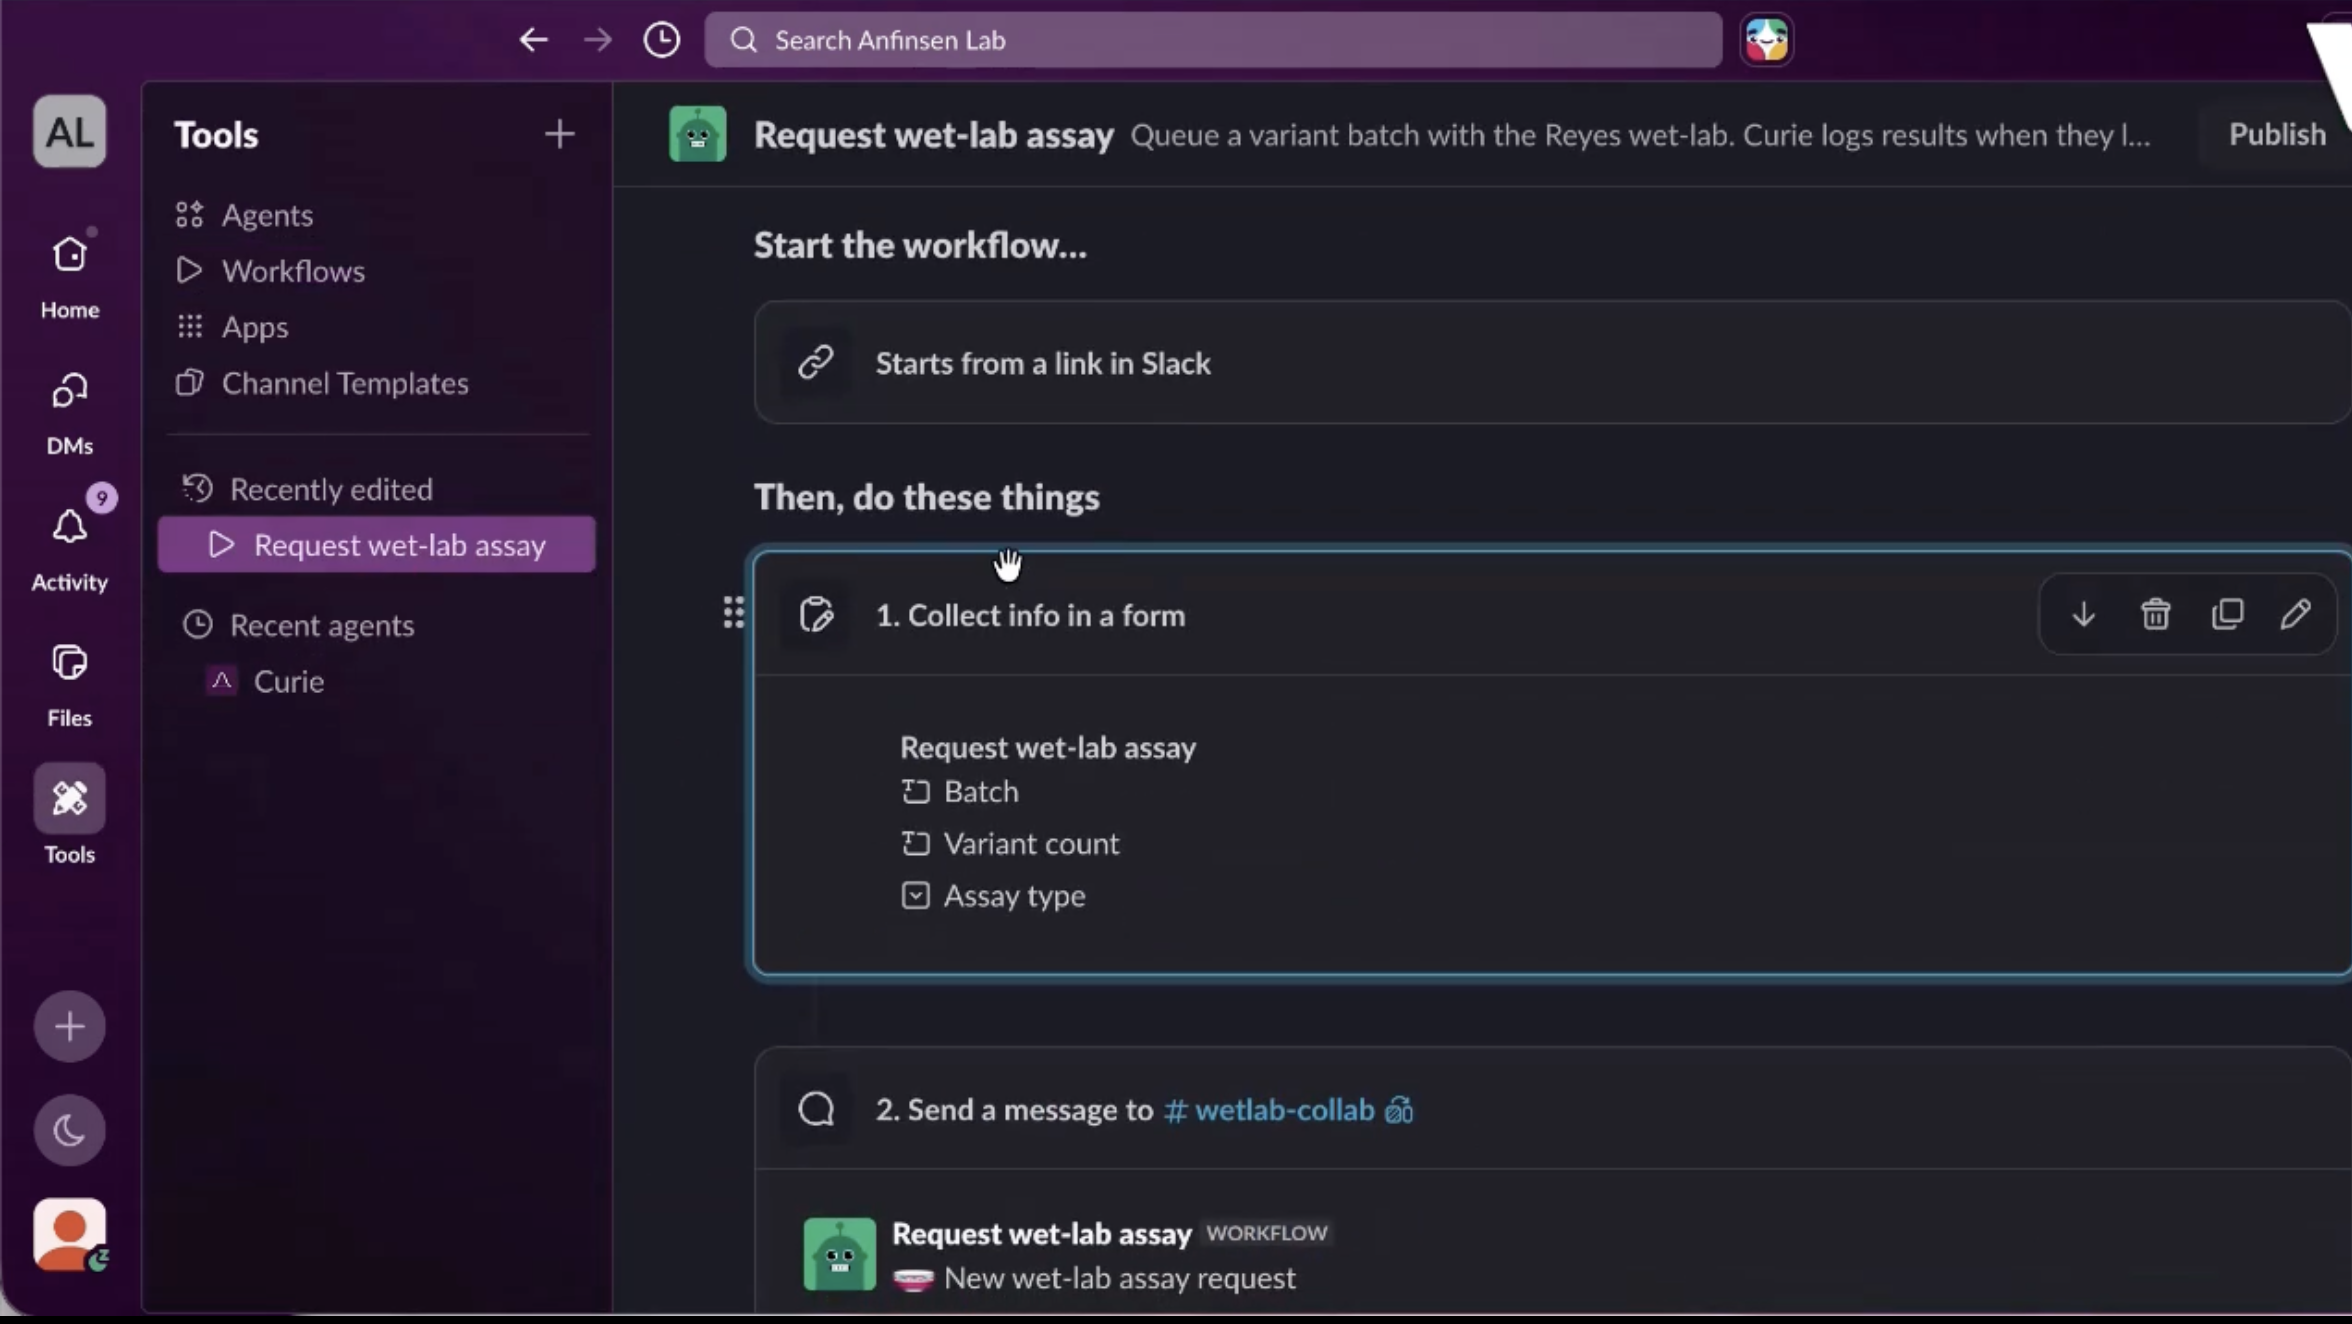Open the colorful assistant icon beside search
Viewport: 2352px width, 1324px height.
[x=1766, y=40]
